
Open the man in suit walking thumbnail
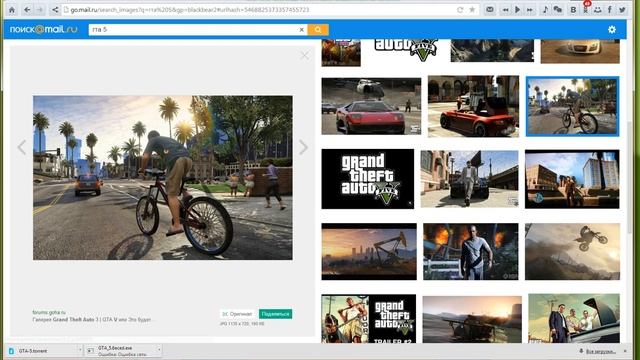tap(469, 179)
